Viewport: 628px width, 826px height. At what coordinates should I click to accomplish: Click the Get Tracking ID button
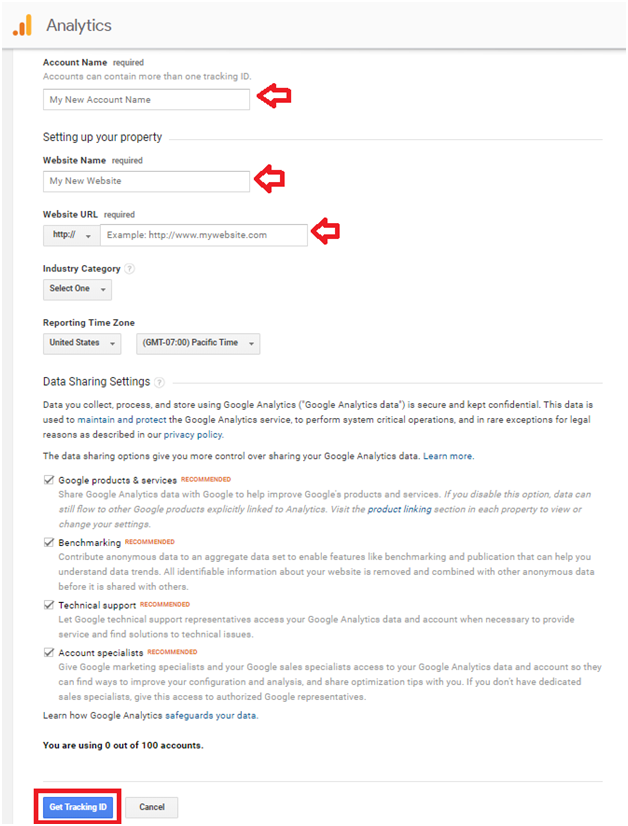click(78, 807)
